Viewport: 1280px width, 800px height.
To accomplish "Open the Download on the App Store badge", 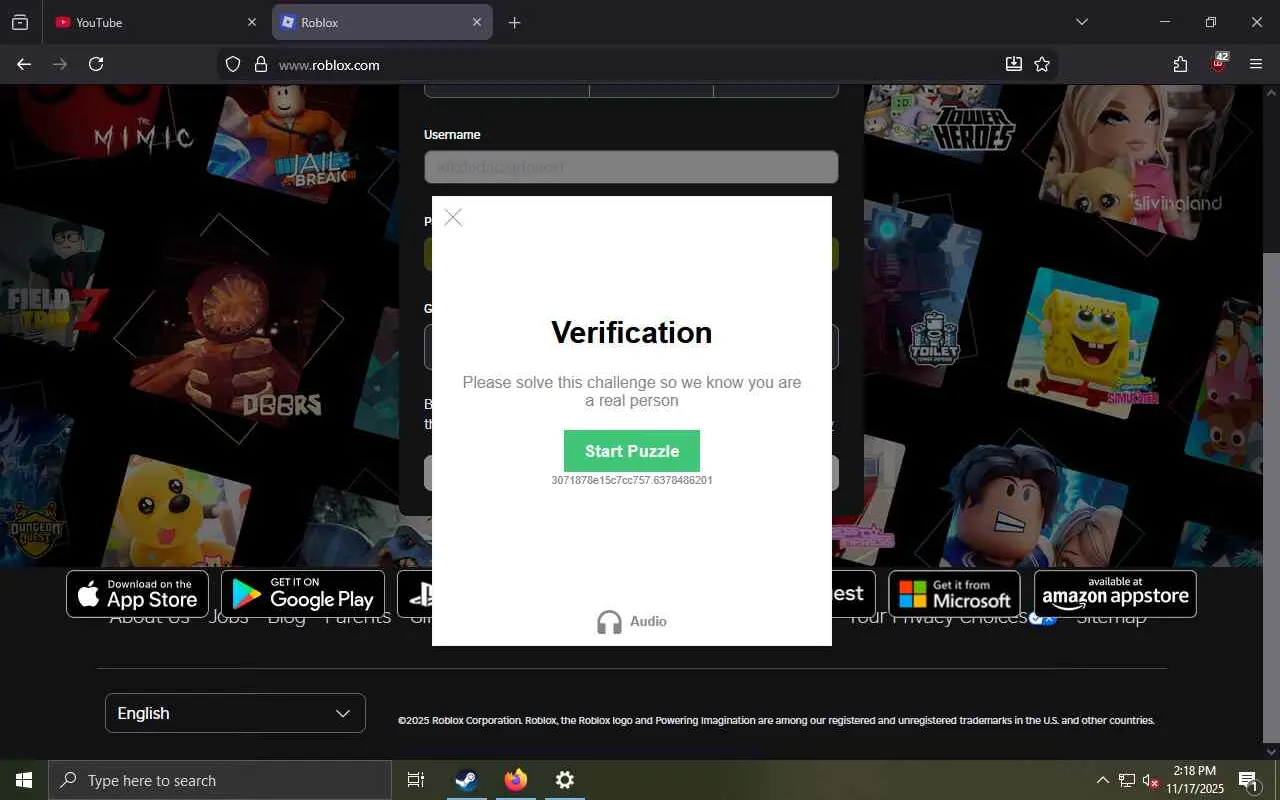I will tap(137, 594).
